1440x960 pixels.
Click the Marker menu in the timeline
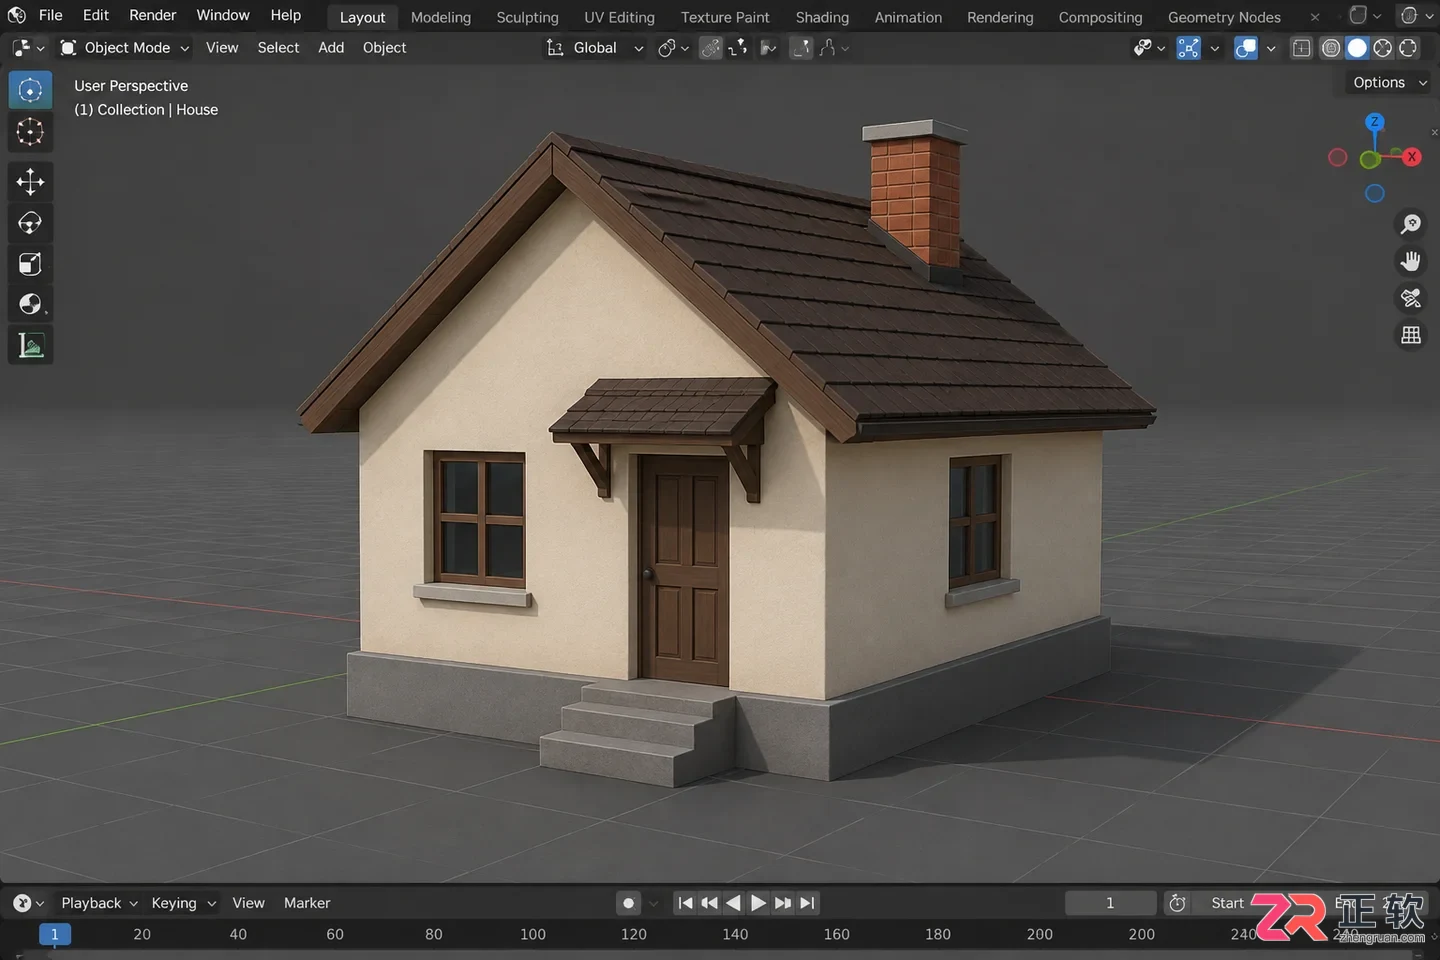pos(307,903)
